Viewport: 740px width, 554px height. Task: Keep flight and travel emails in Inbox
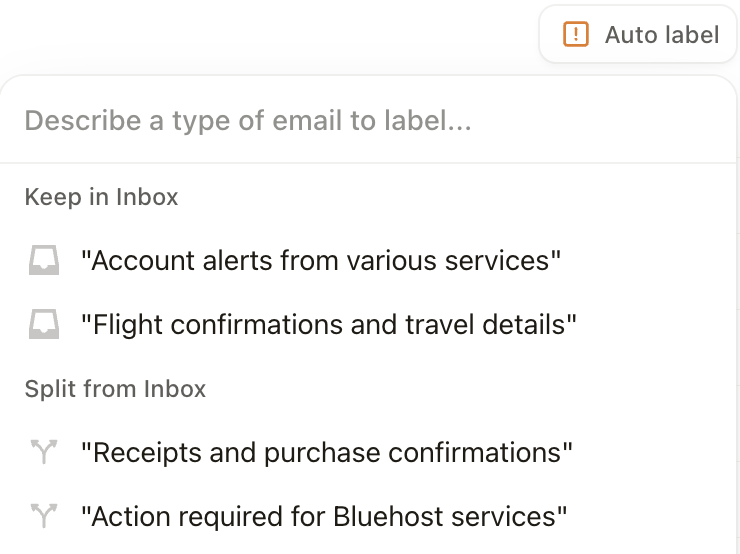(x=328, y=325)
